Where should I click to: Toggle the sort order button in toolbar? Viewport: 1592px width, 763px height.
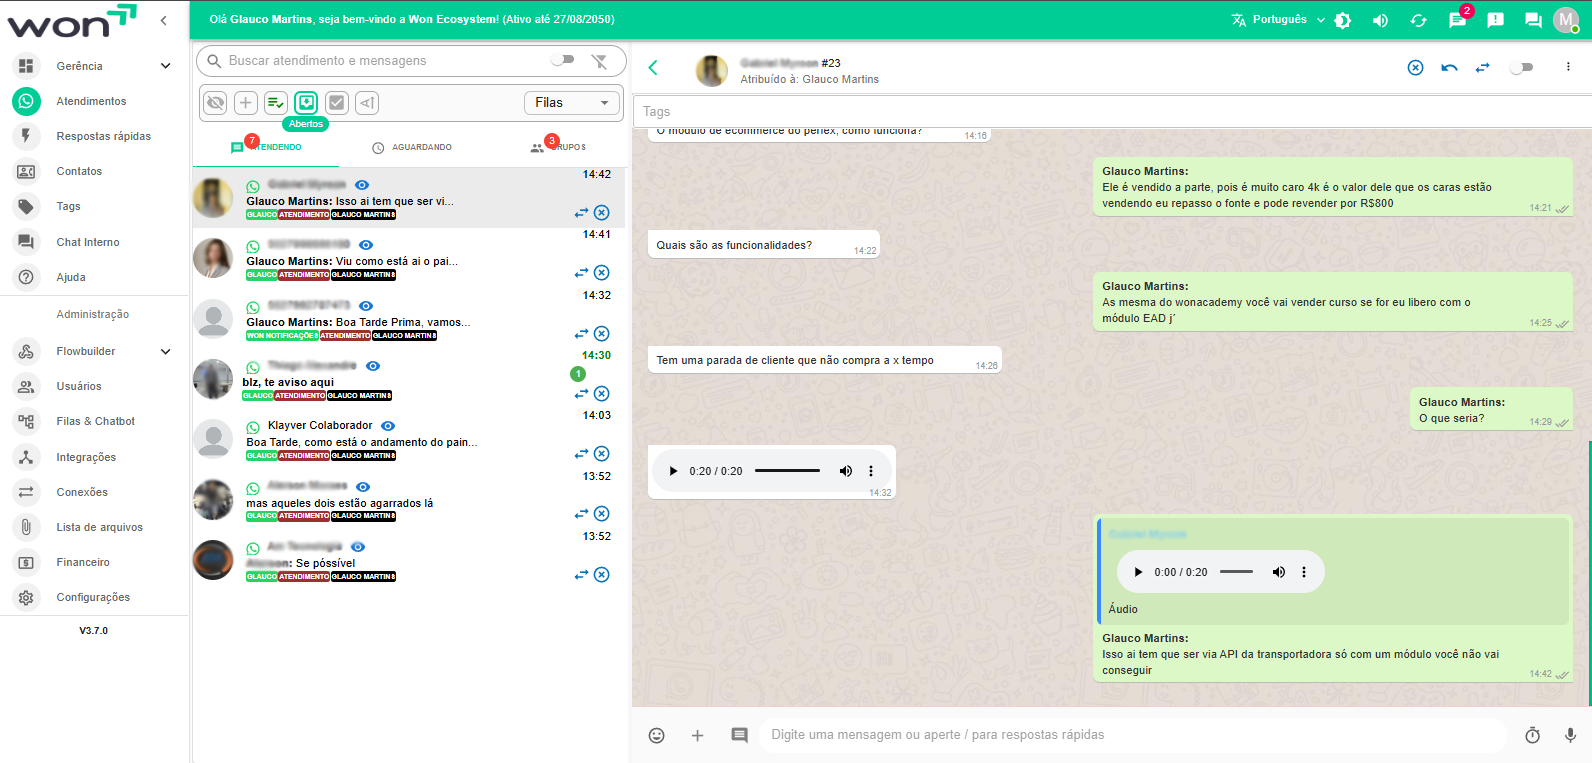pyautogui.click(x=367, y=102)
